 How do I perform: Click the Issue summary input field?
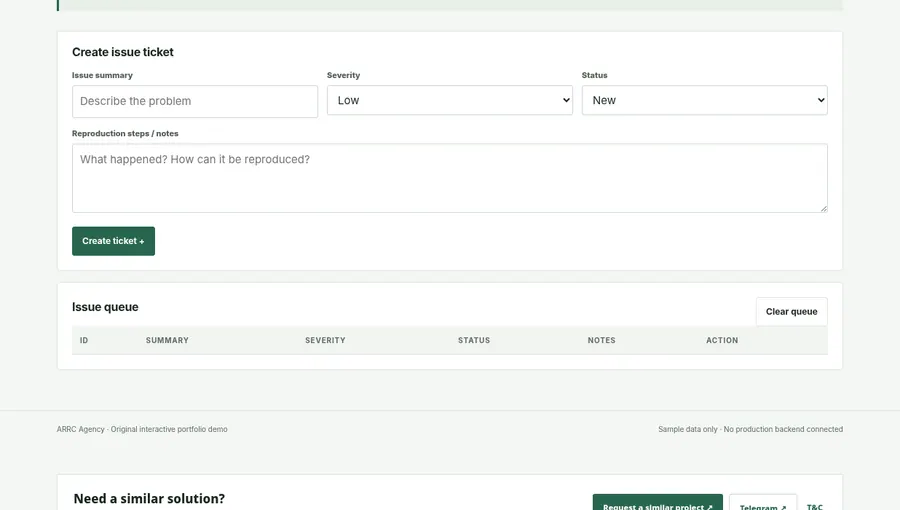(x=195, y=102)
